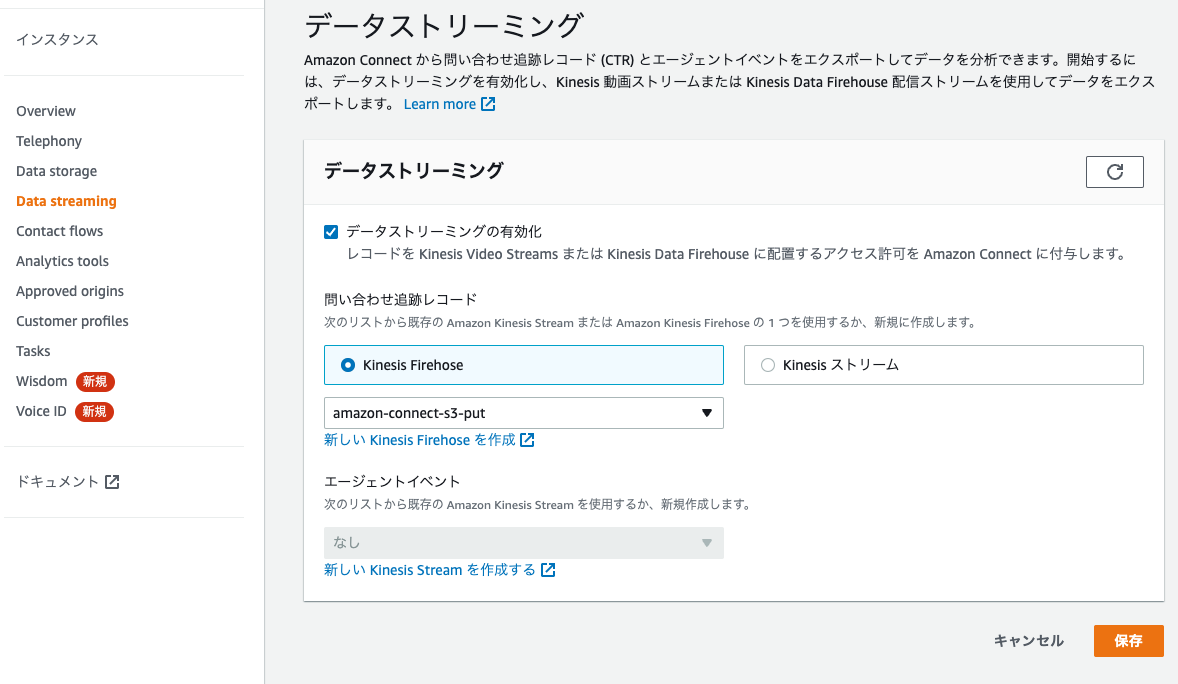Click the 保存 save button
Image resolution: width=1178 pixels, height=684 pixels.
point(1128,641)
